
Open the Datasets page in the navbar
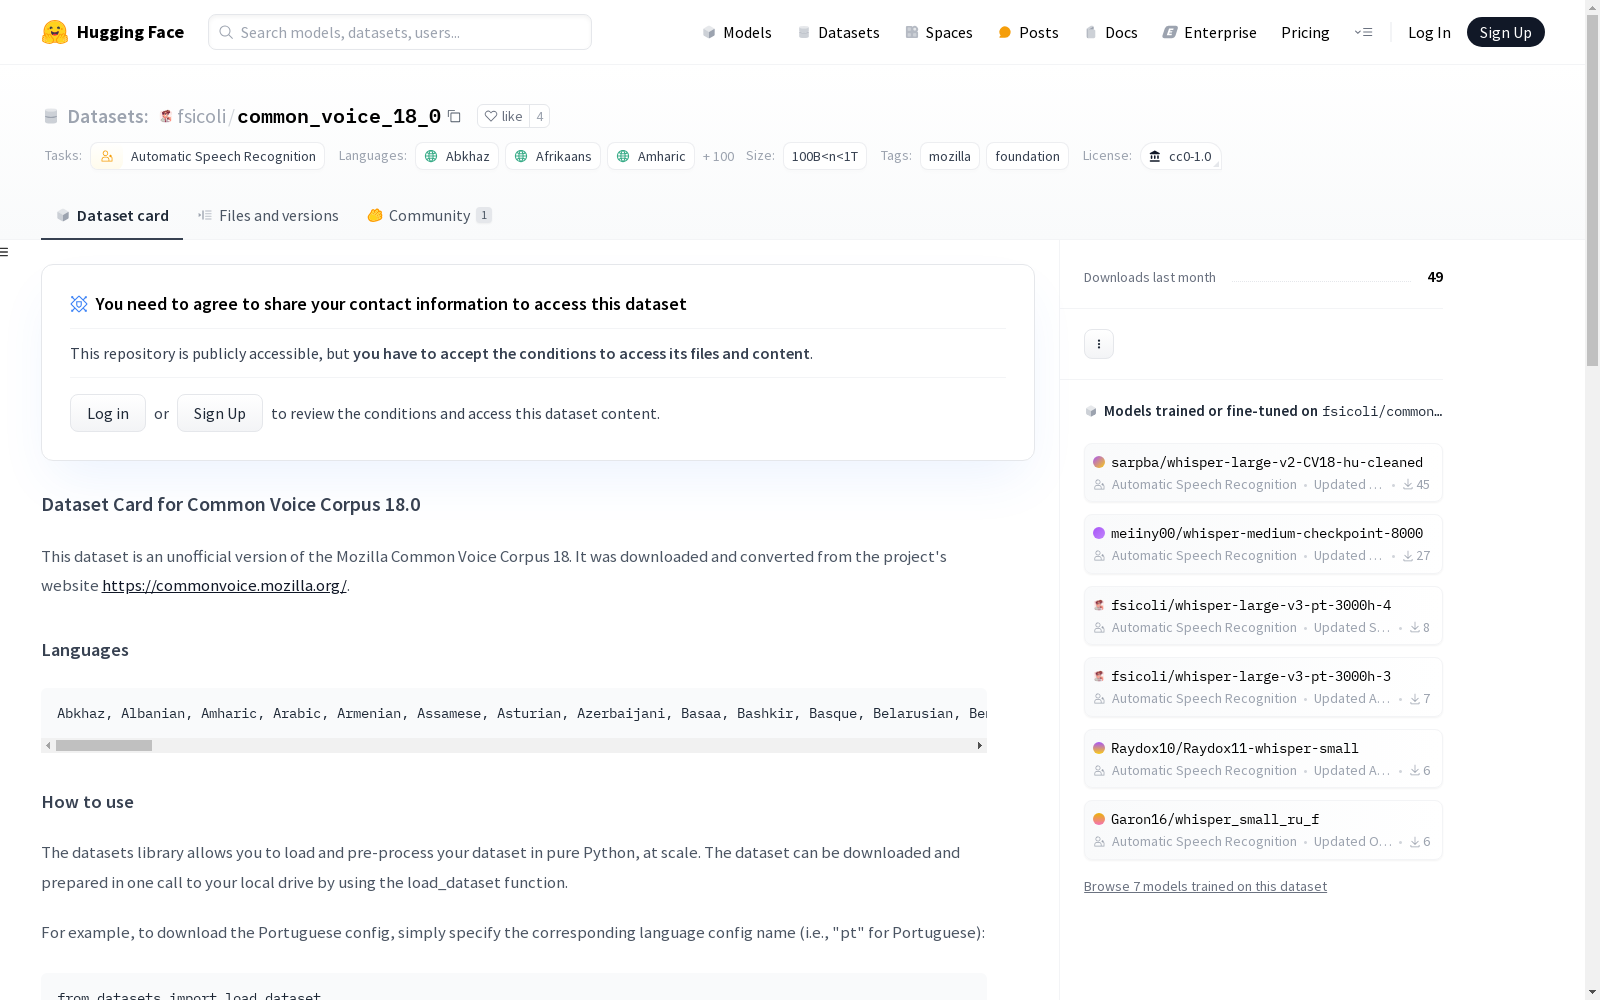pos(838,32)
